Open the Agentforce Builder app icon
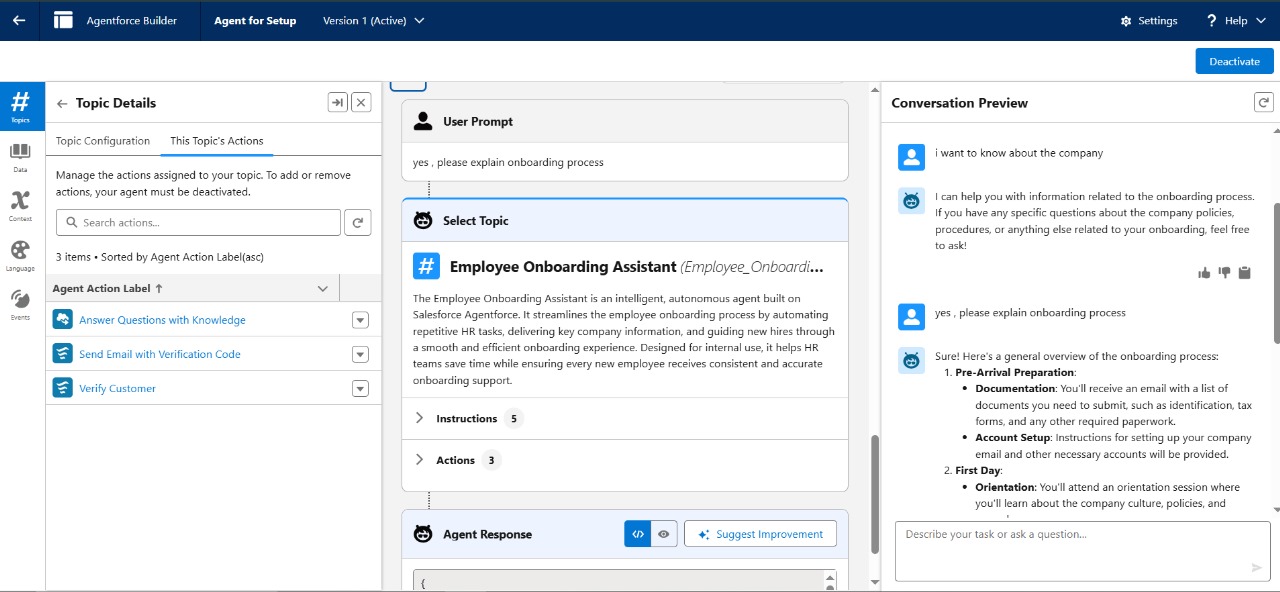This screenshot has height=592, width=1280. click(x=64, y=20)
